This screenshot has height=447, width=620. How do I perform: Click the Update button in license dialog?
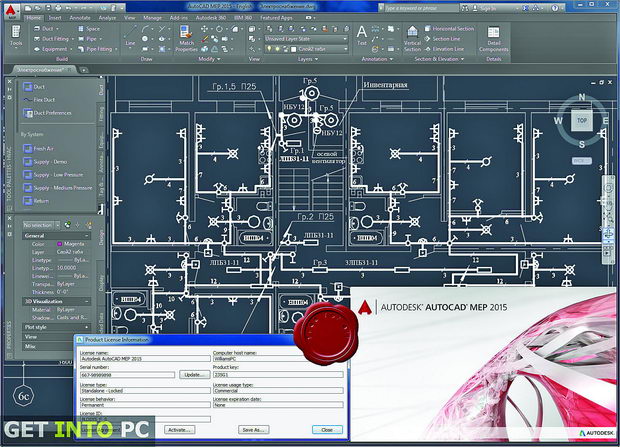194,374
